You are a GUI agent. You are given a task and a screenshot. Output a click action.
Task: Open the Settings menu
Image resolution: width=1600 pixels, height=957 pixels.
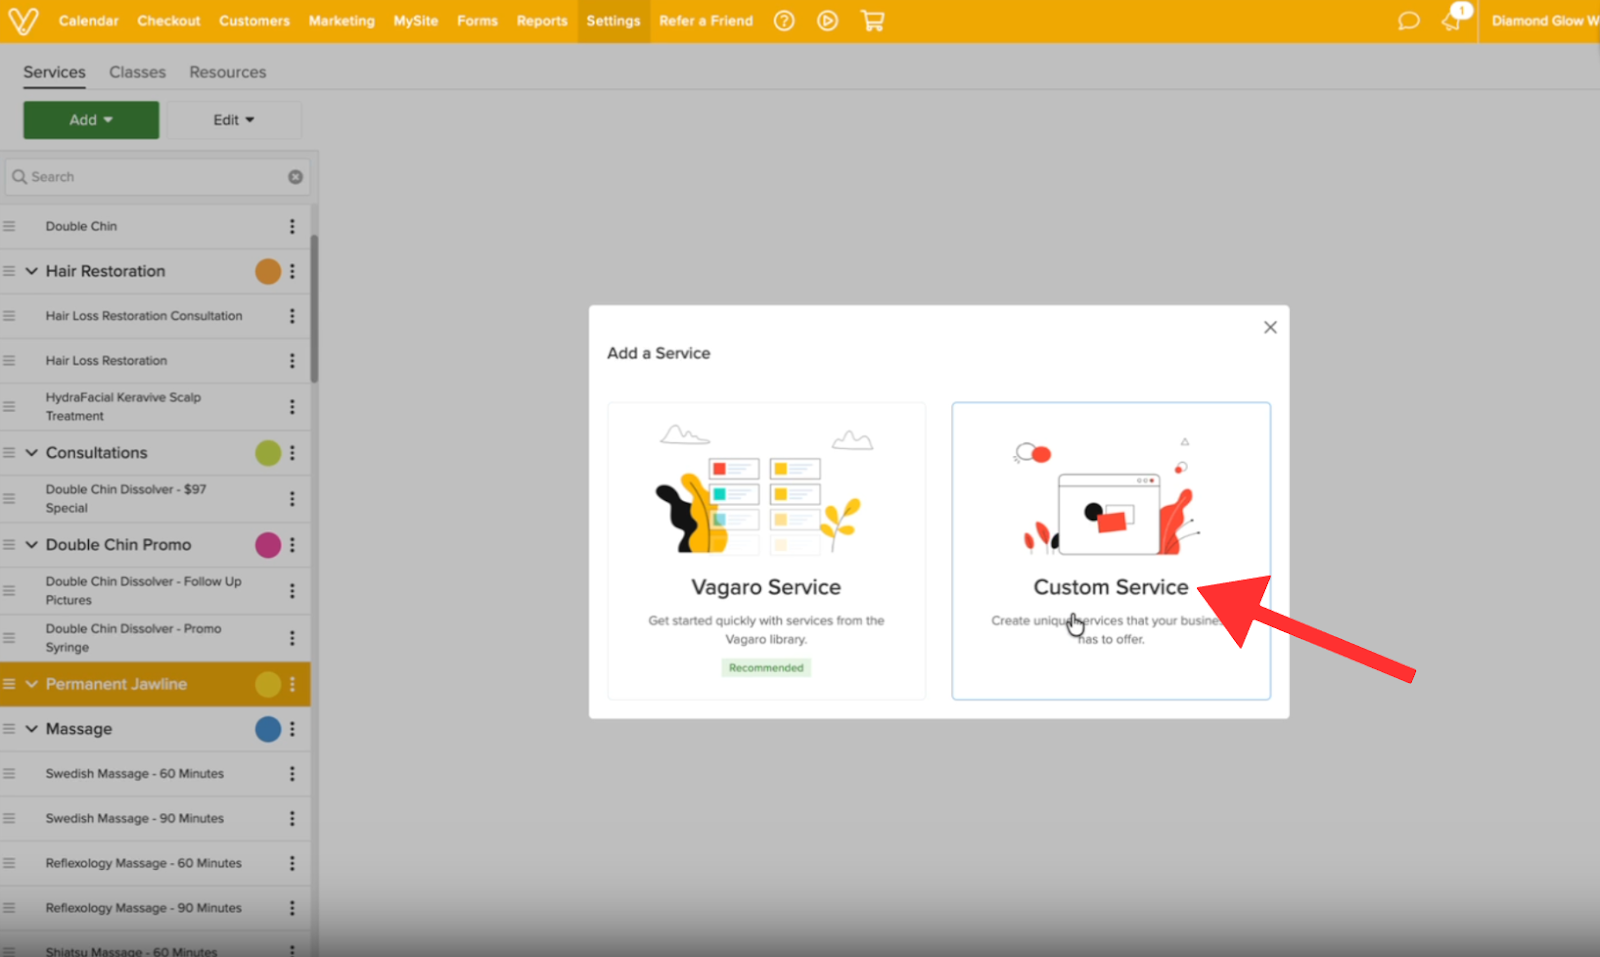tap(613, 21)
